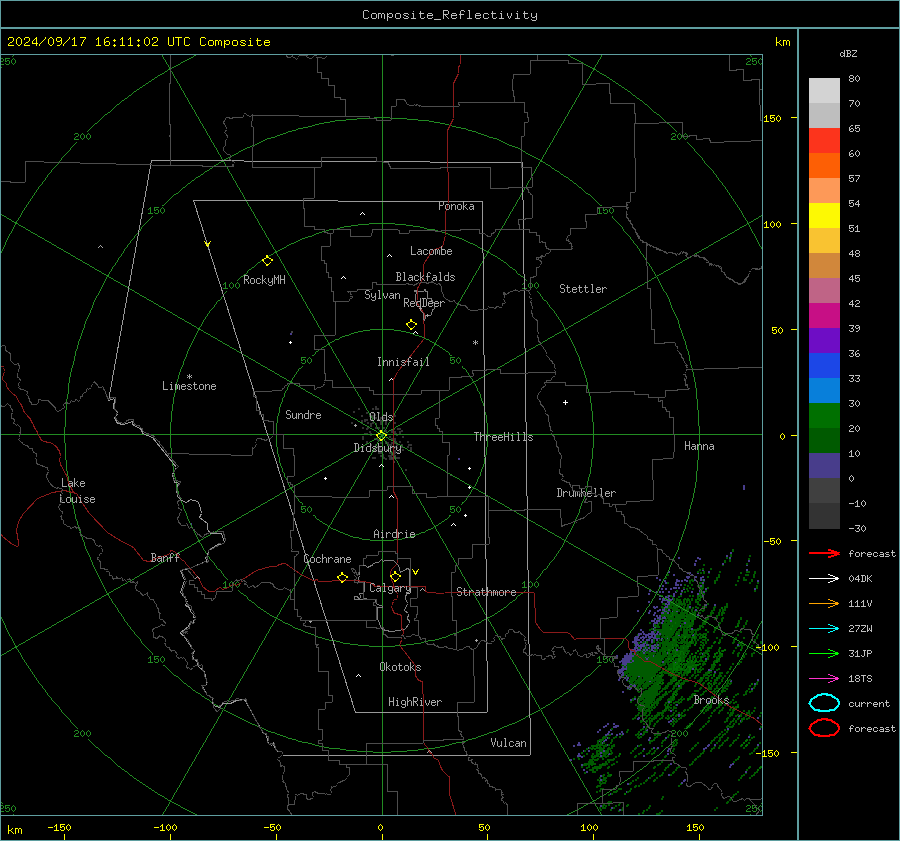Click the Hanna town label
The width and height of the screenshot is (900, 841).
[699, 446]
